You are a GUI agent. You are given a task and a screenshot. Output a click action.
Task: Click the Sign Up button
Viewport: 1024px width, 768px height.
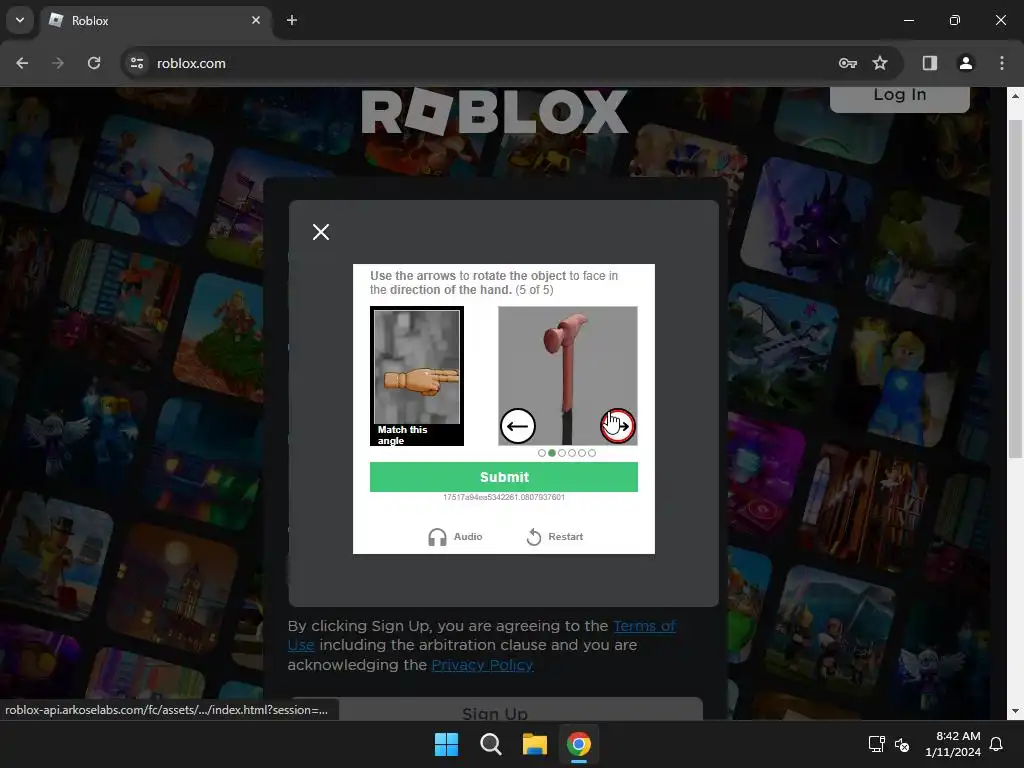(495, 710)
